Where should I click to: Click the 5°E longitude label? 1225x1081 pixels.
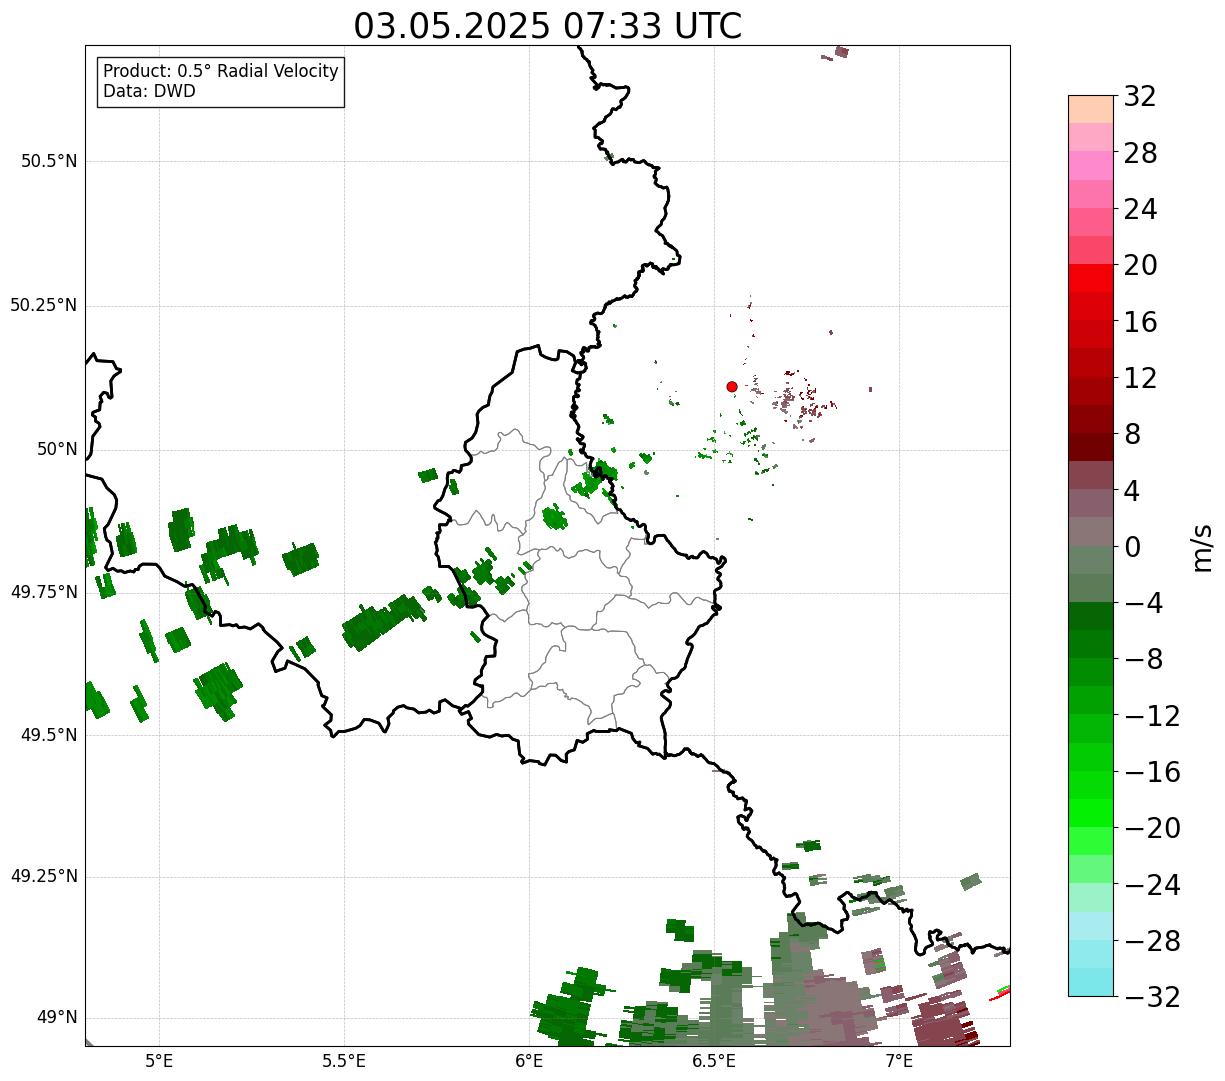click(x=159, y=1060)
